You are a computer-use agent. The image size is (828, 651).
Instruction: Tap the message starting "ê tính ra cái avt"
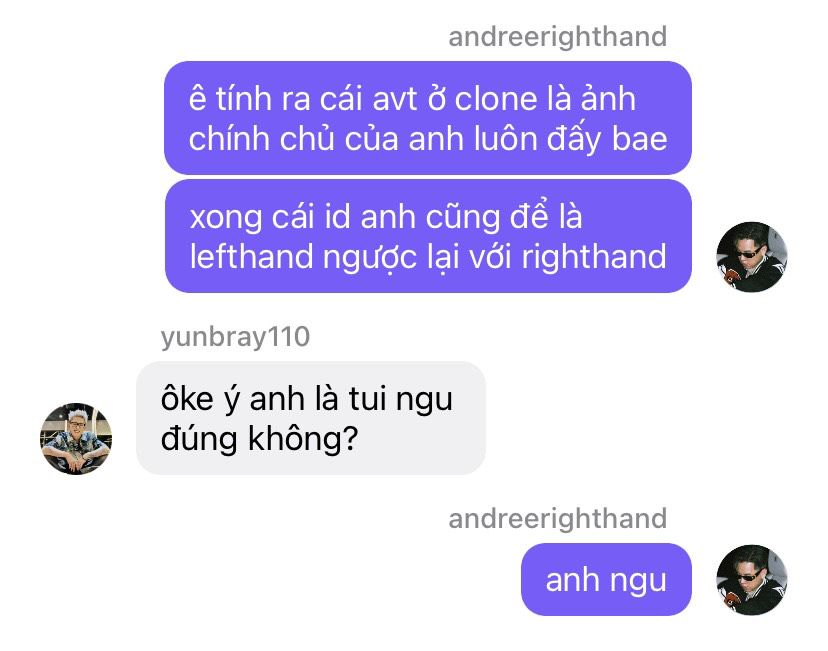[428, 118]
